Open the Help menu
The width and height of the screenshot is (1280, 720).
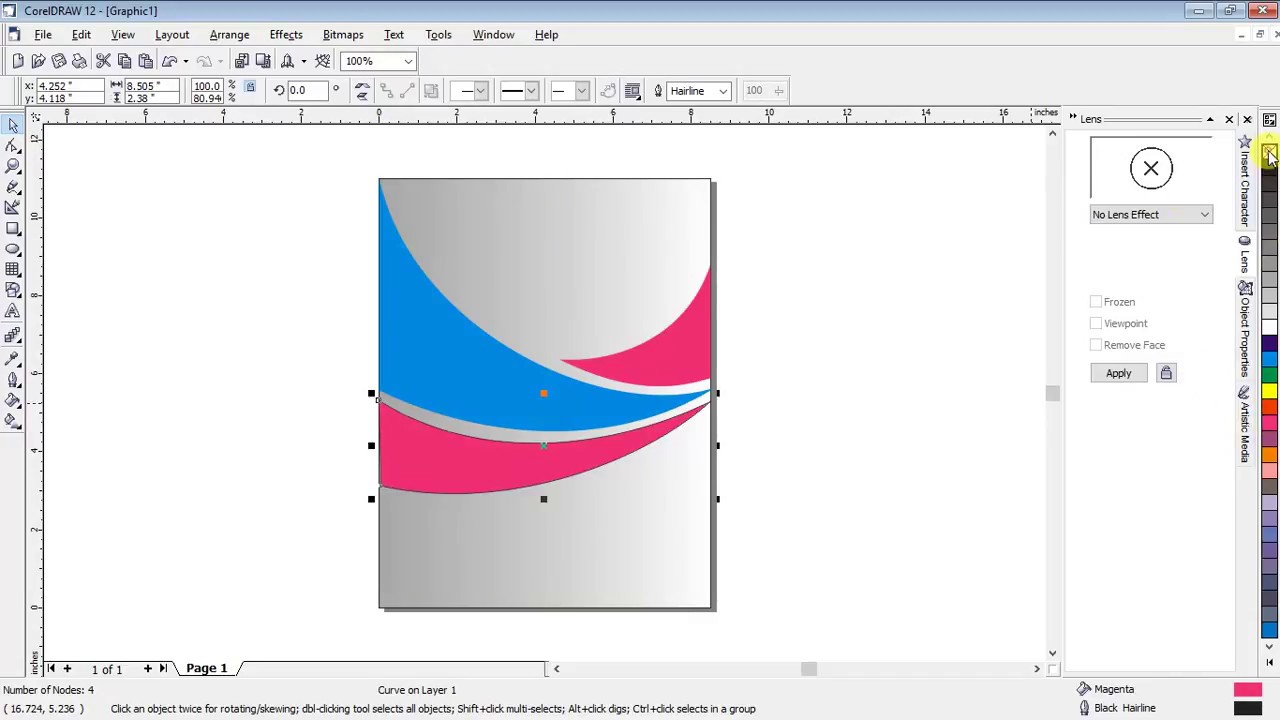click(546, 34)
